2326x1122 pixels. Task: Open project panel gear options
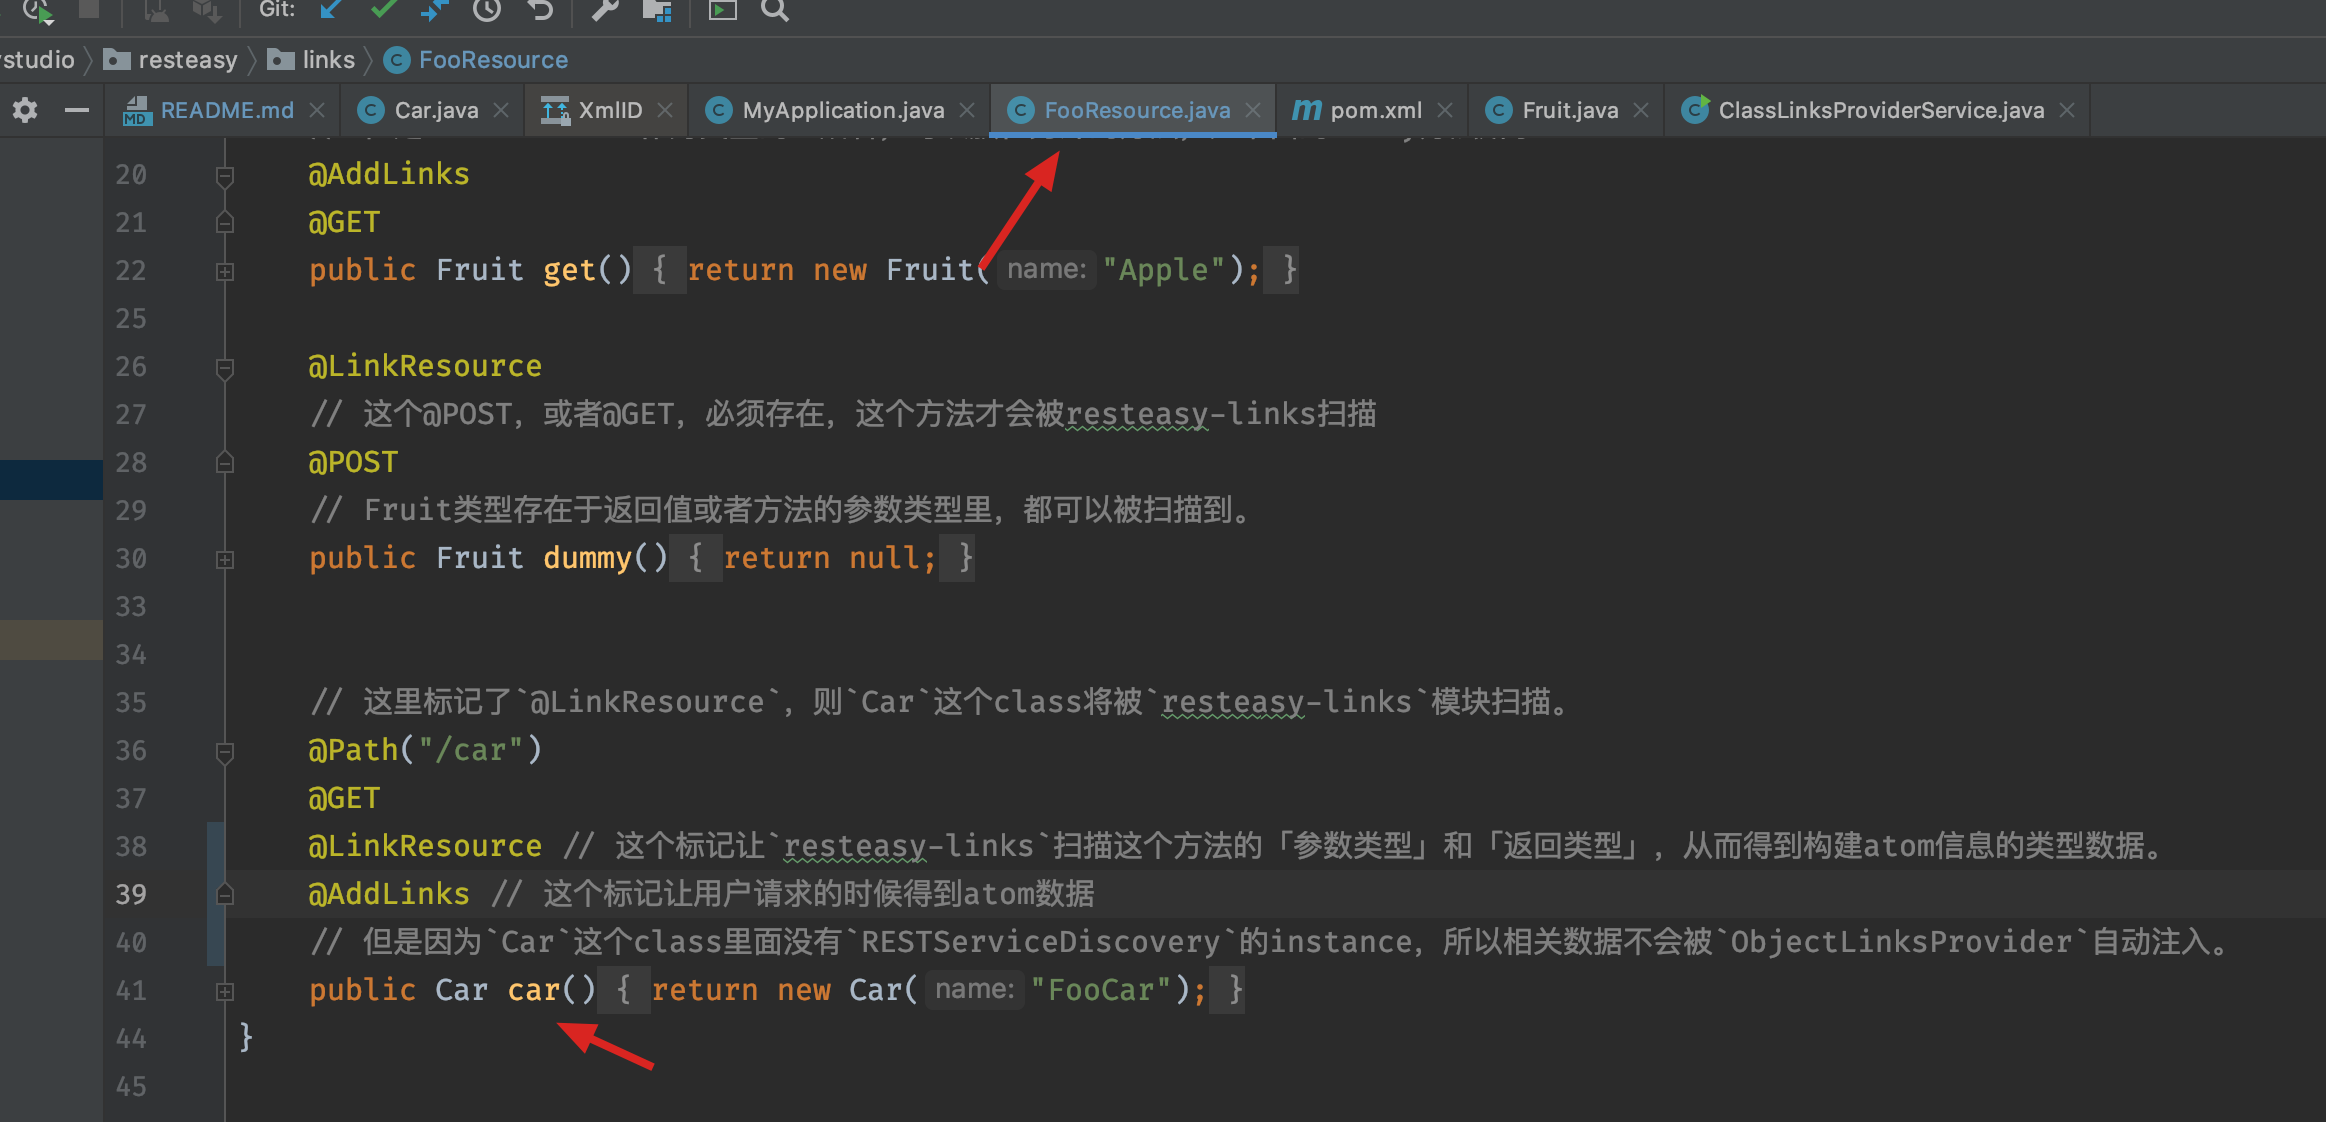coord(25,110)
